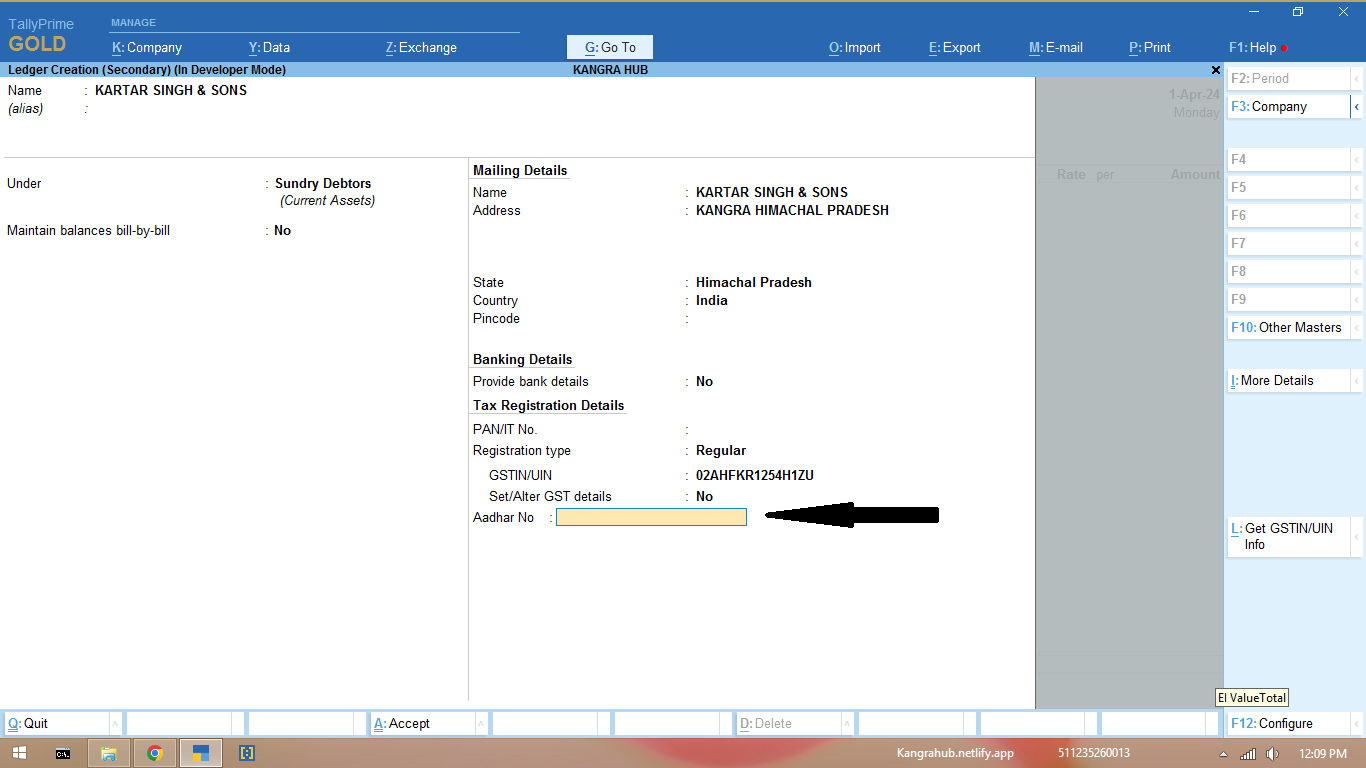Open the Go To menu

pos(610,47)
